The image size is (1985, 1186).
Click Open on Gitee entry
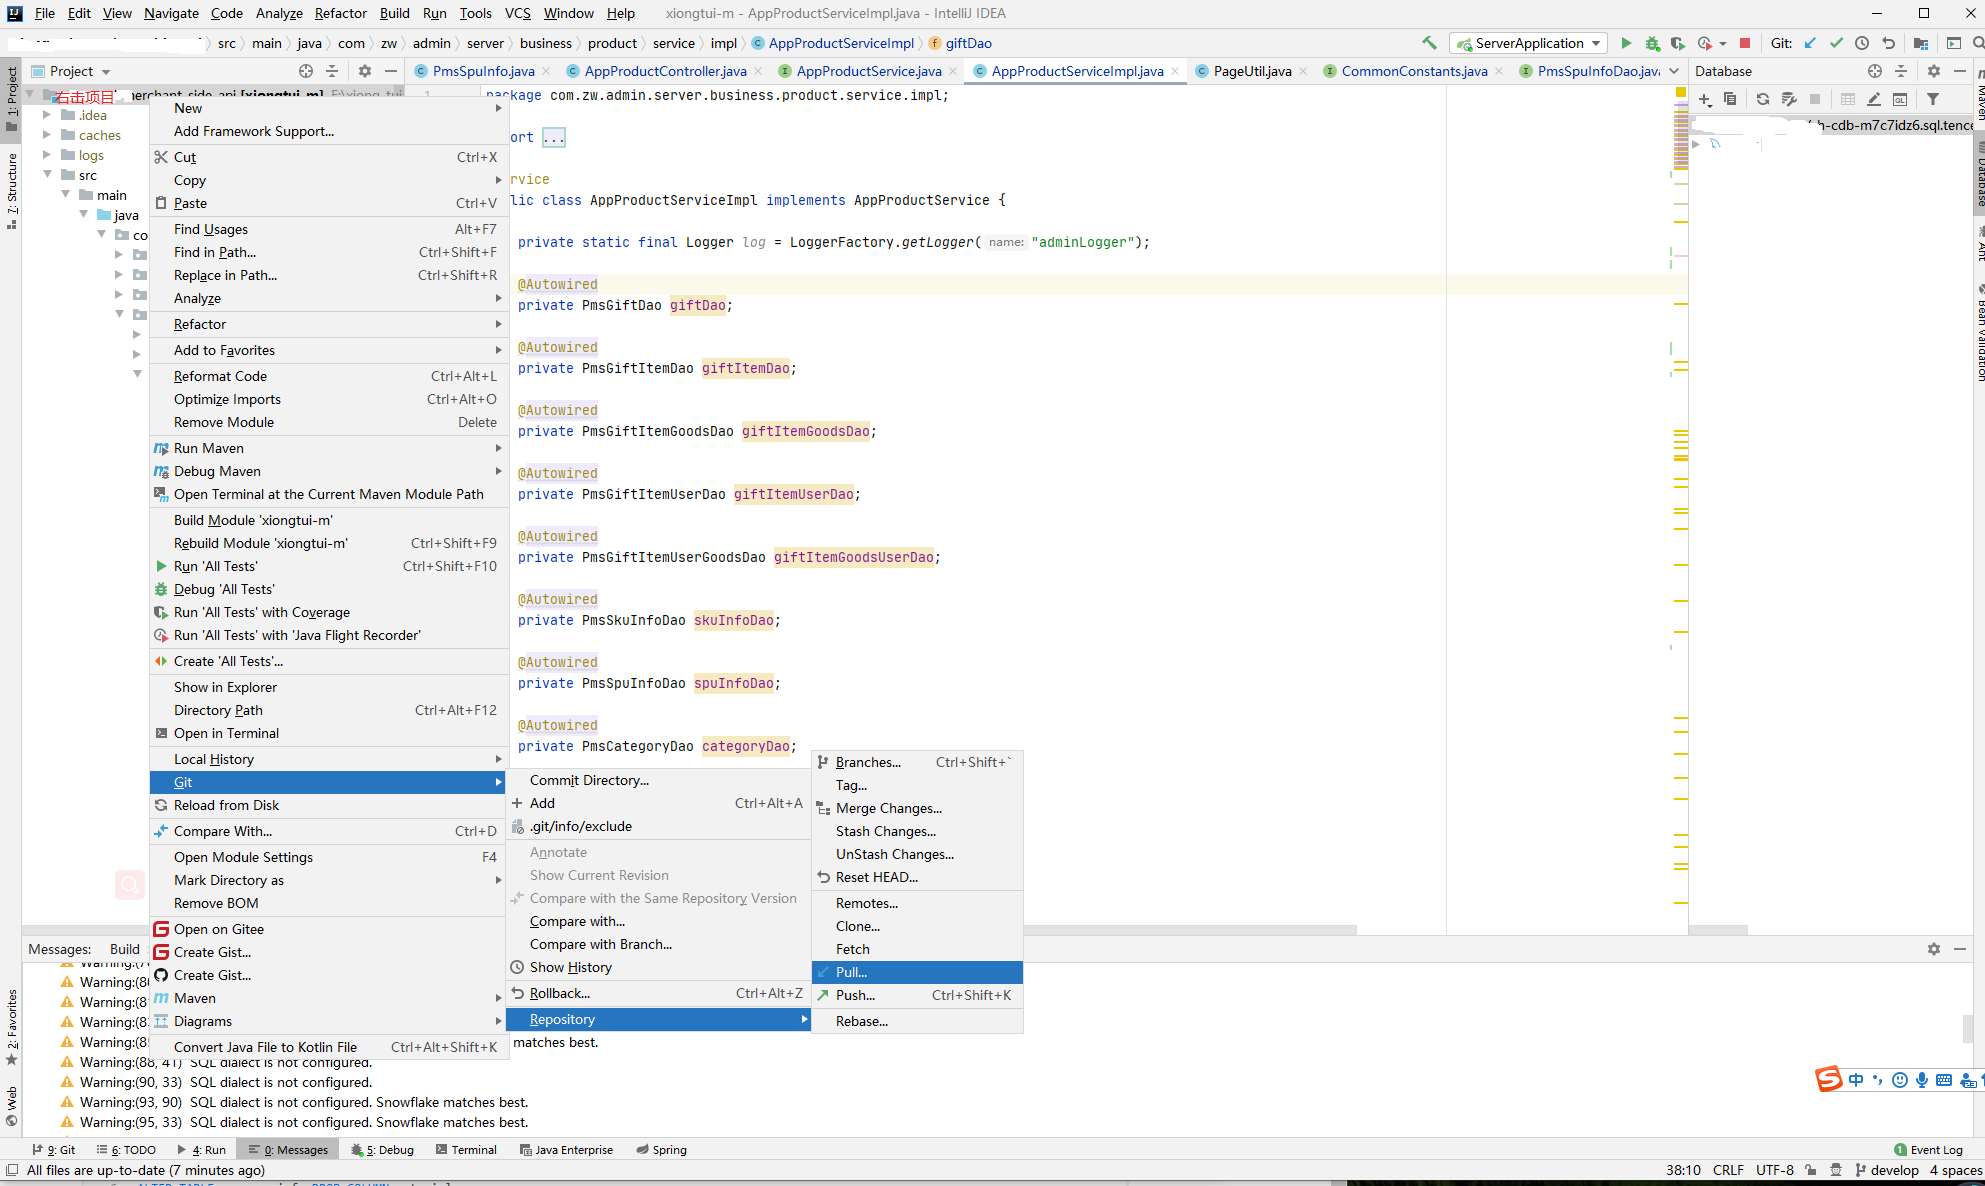(x=328, y=929)
